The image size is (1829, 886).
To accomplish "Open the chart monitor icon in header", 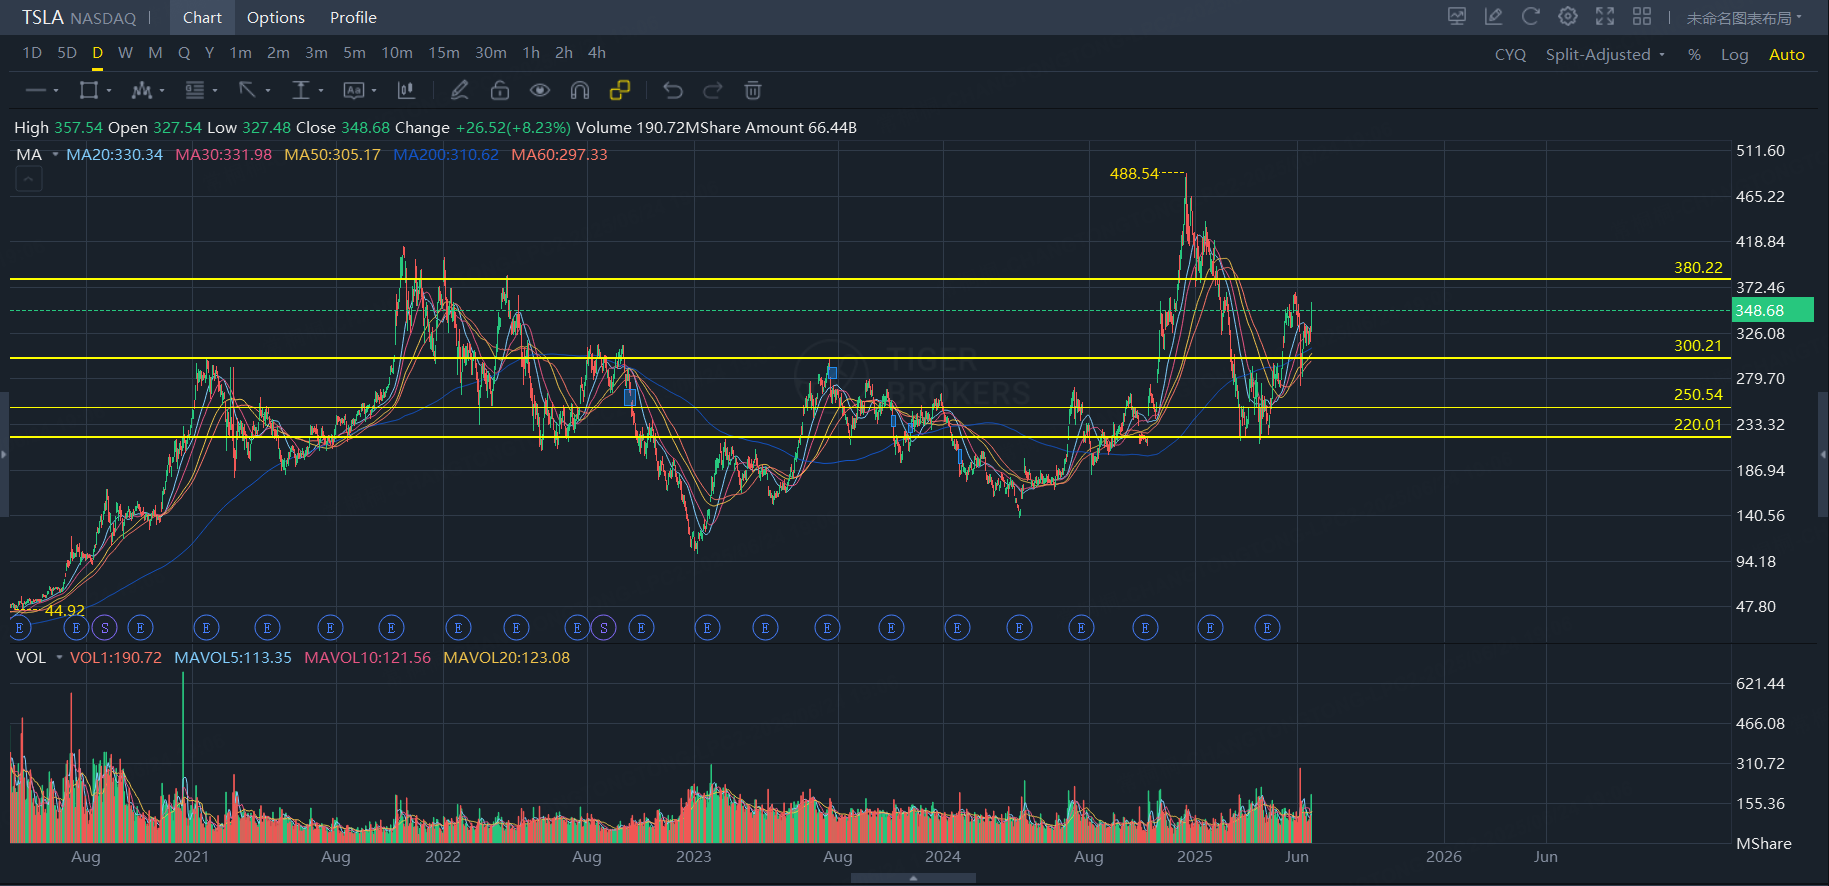I will [1457, 16].
